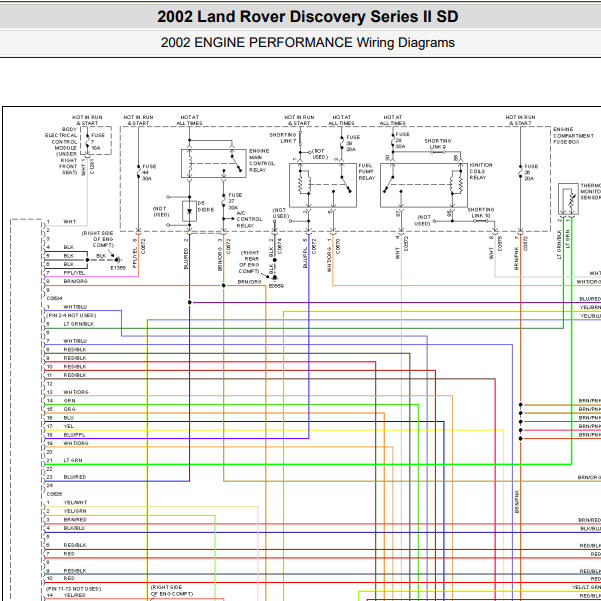601x601 pixels.
Task: Click pin 2 'YEL/GRN' wire label
Action: click(75, 511)
